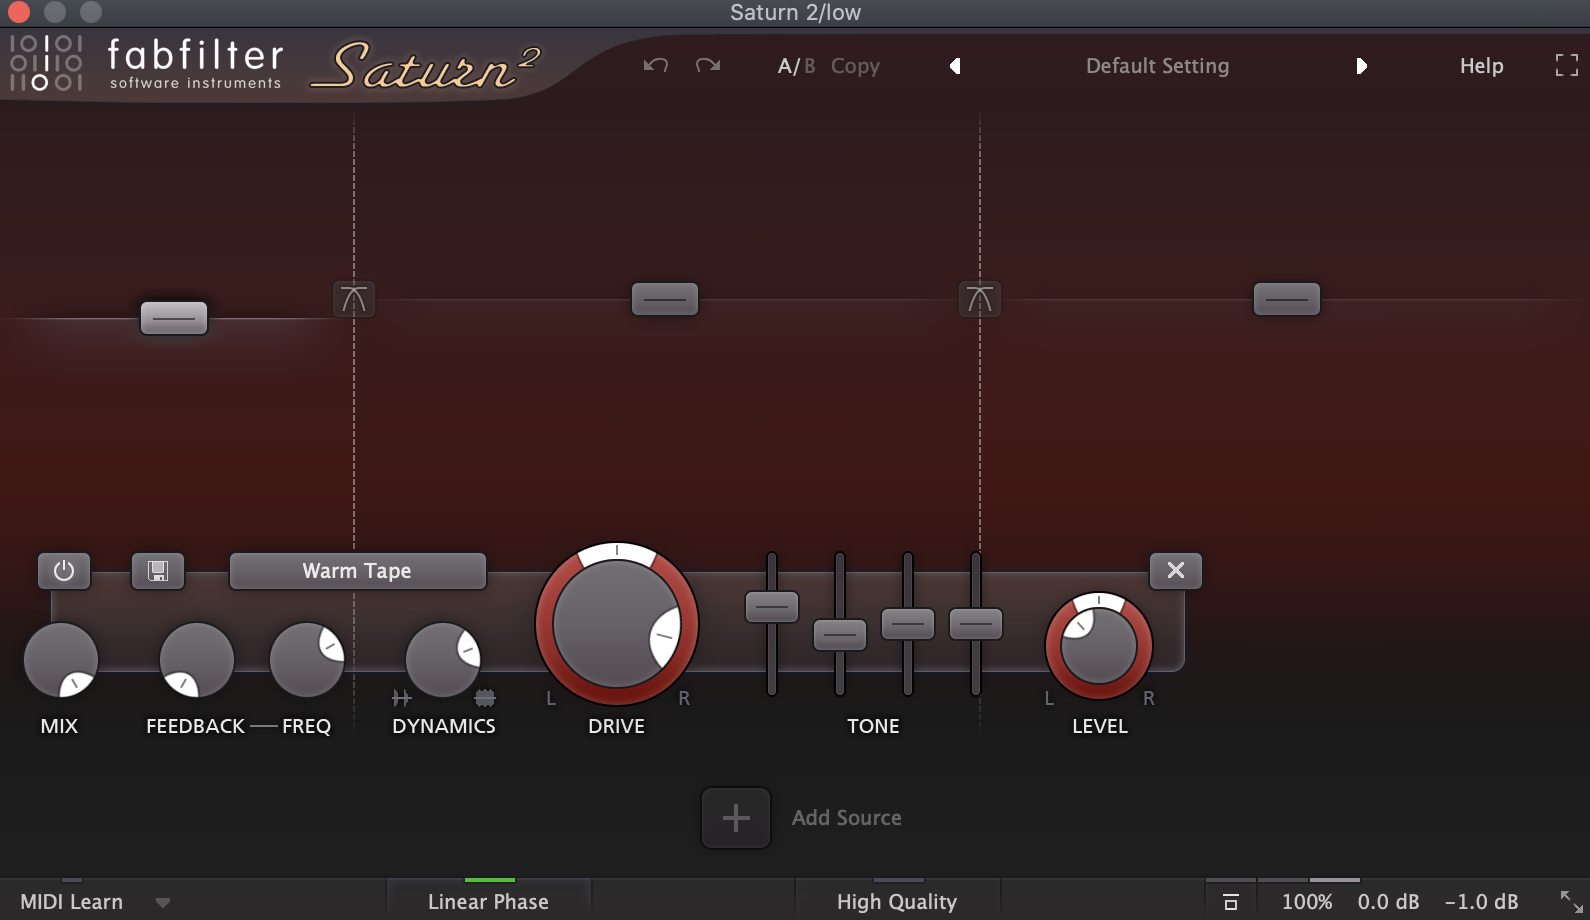Copy the A state to B
Image resolution: width=1590 pixels, height=920 pixels.
pyautogui.click(x=855, y=66)
